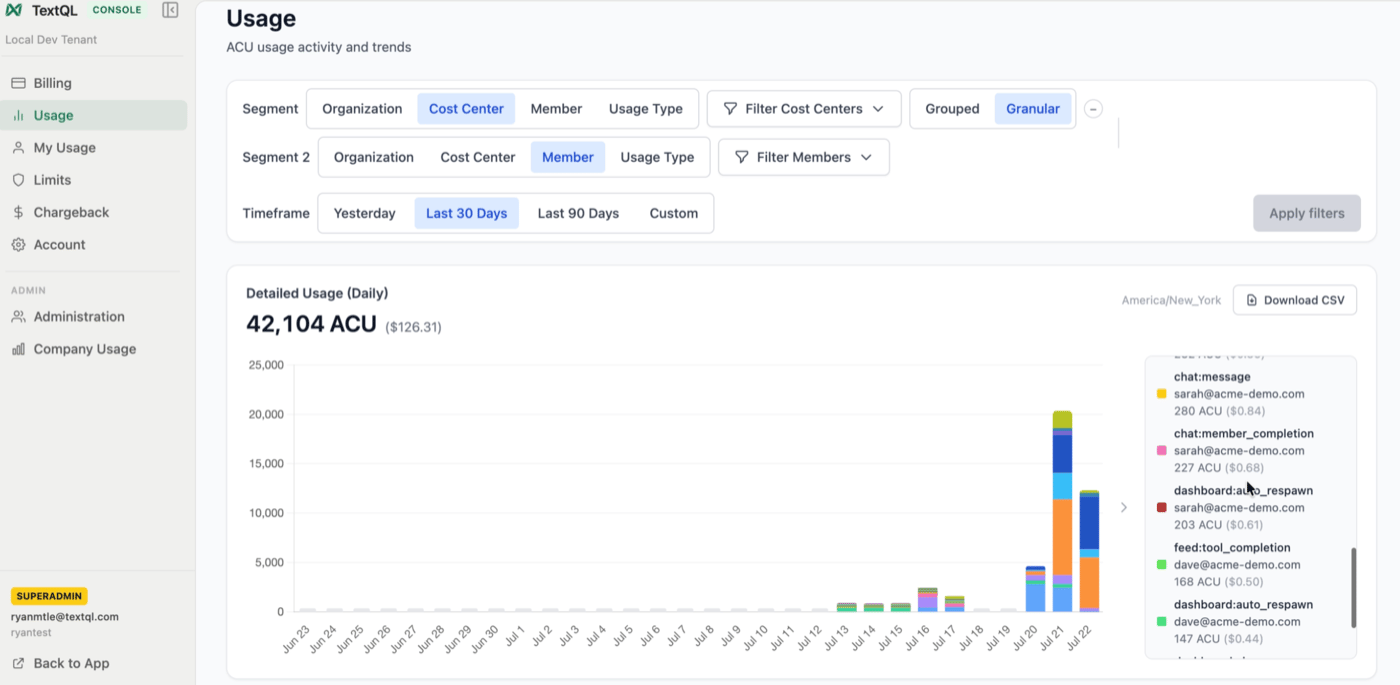Viewport: 1400px width, 685px height.
Task: Click the CONSOLE label beside the logo
Action: point(116,10)
